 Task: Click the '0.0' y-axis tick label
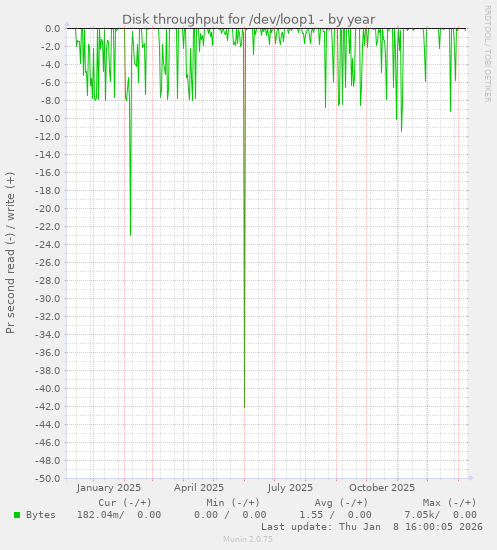pyautogui.click(x=53, y=29)
